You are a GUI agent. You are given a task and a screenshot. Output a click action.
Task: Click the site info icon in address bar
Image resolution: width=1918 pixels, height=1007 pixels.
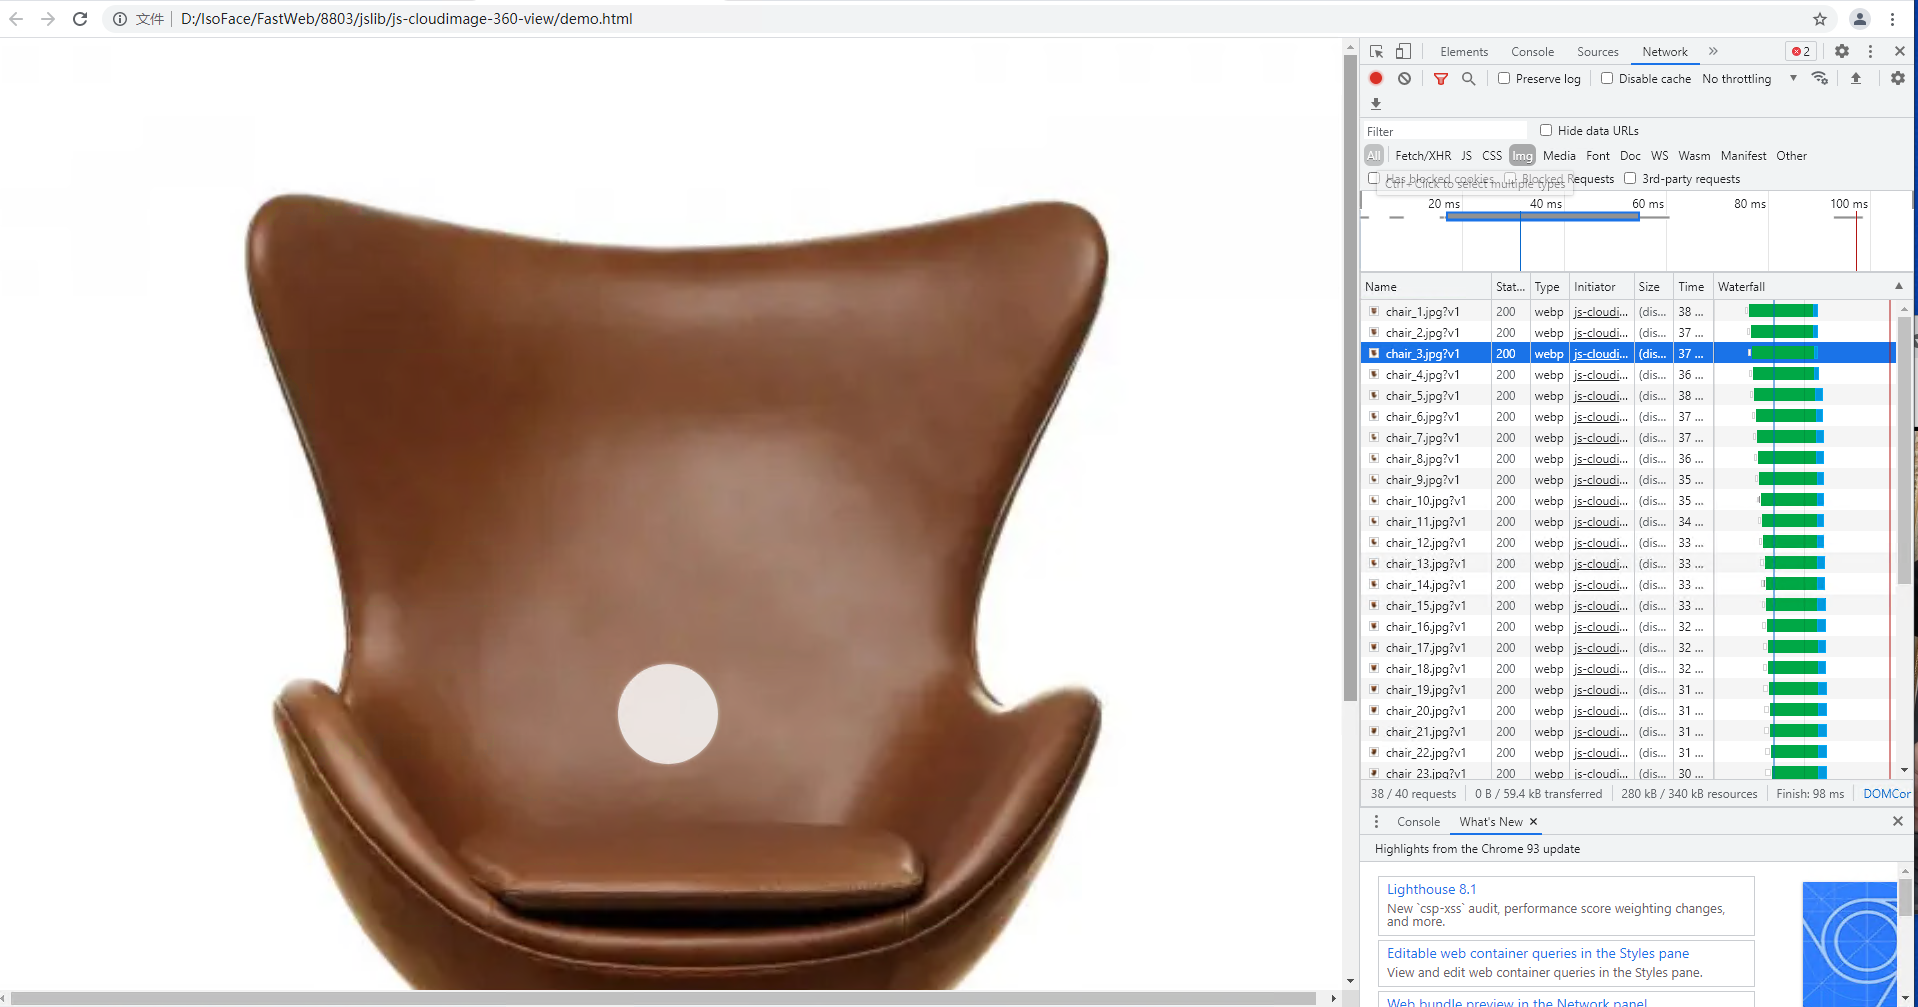120,19
